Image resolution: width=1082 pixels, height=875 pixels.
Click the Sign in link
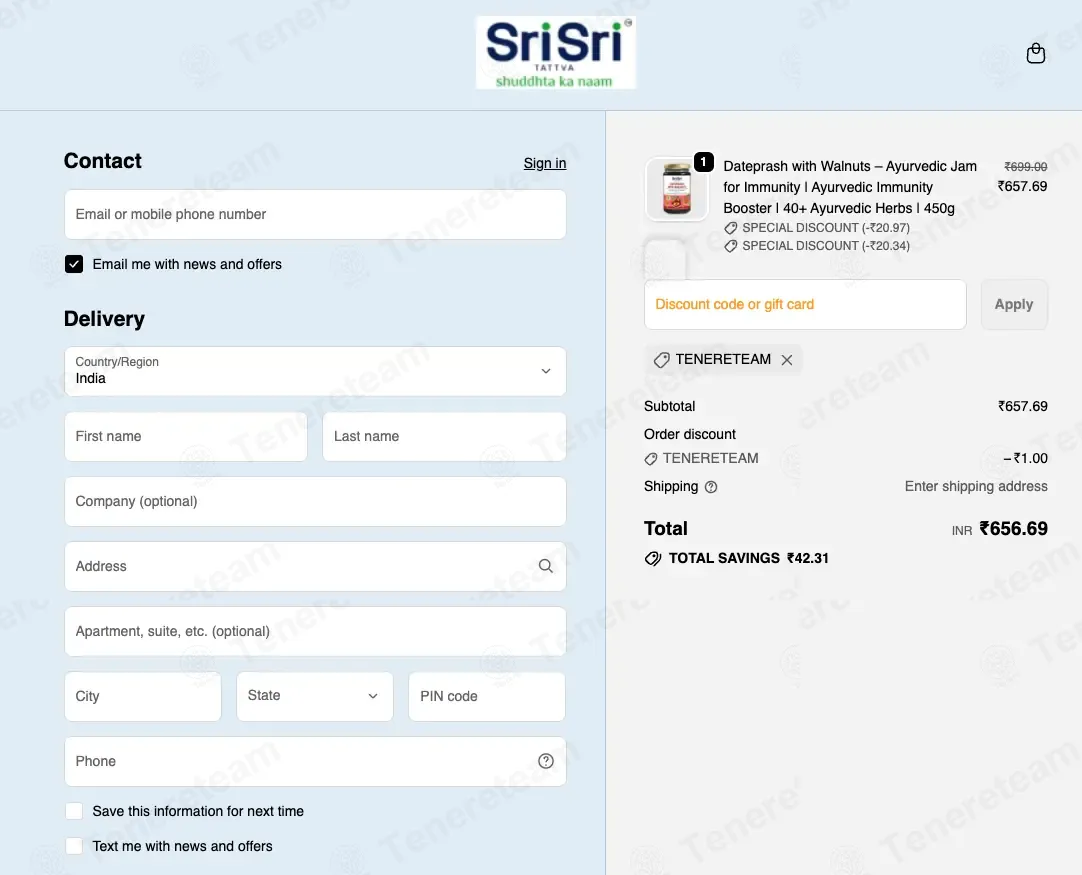click(544, 164)
